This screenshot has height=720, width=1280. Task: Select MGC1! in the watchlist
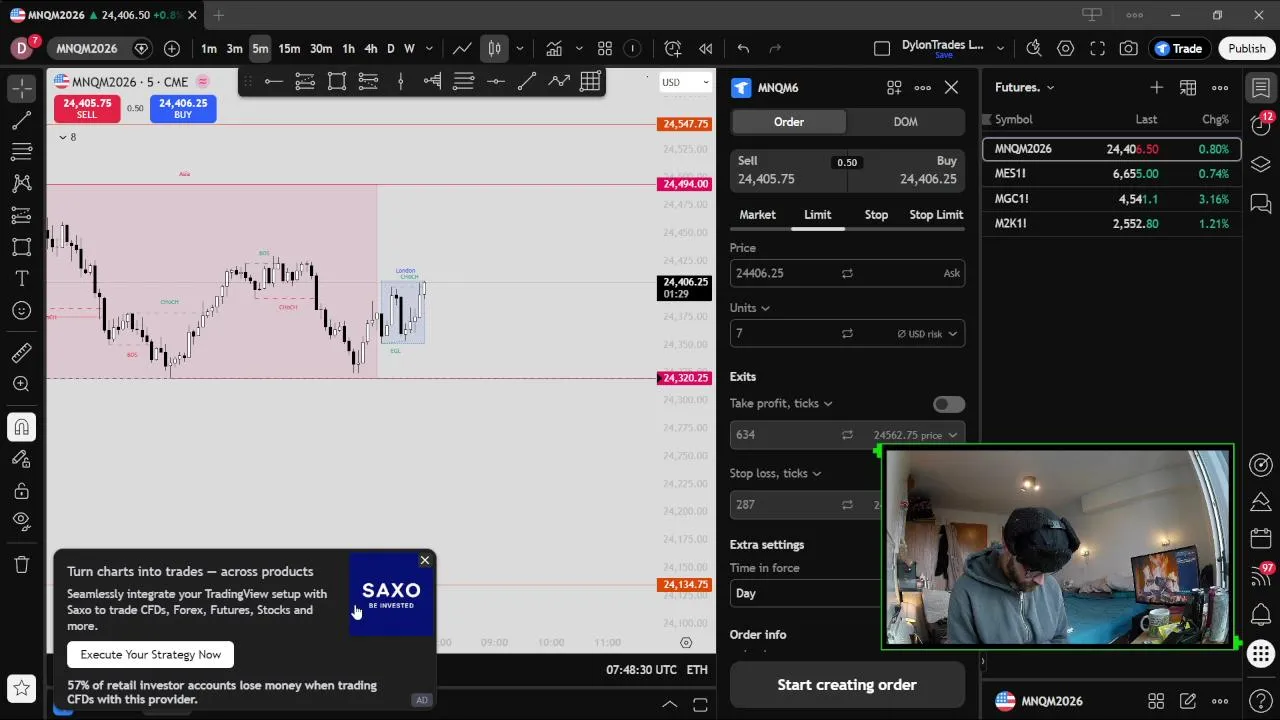(x=1112, y=199)
